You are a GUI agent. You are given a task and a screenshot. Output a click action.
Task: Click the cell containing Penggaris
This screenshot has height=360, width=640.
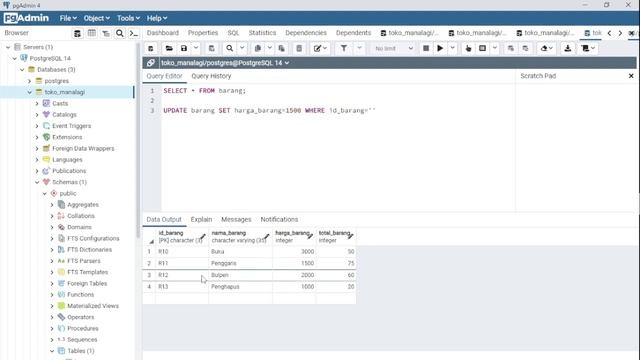[240, 263]
